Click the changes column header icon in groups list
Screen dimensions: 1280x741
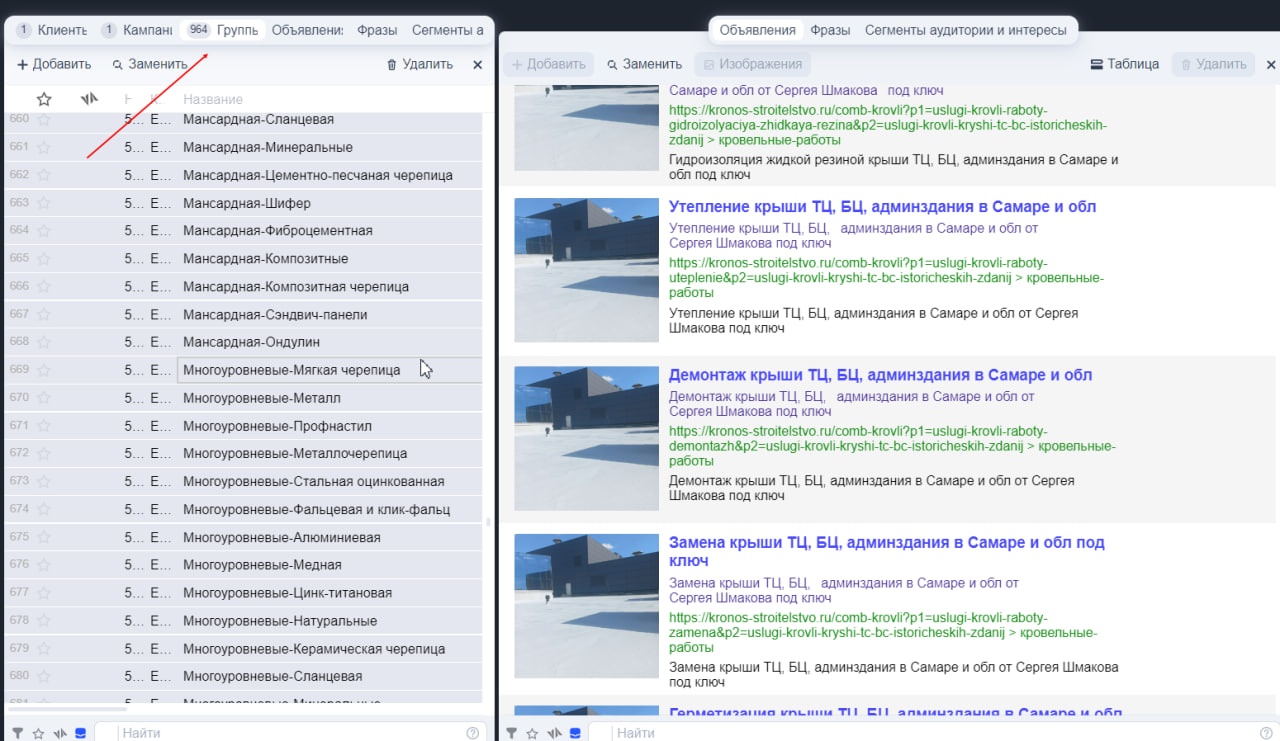(x=89, y=99)
